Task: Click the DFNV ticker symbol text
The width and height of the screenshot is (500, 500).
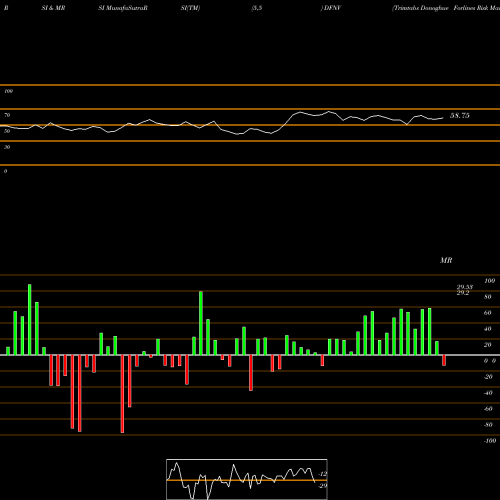Action: click(332, 8)
